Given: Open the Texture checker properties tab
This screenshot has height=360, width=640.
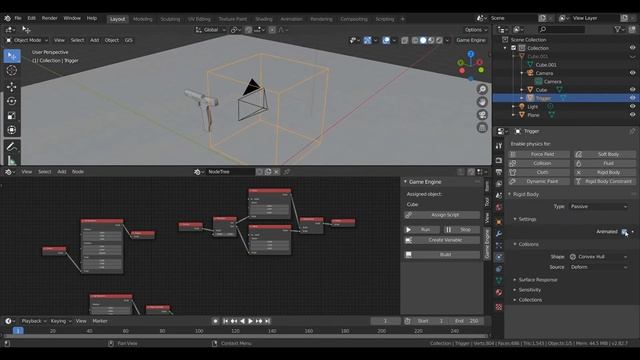Looking at the screenshot, I should (x=499, y=307).
